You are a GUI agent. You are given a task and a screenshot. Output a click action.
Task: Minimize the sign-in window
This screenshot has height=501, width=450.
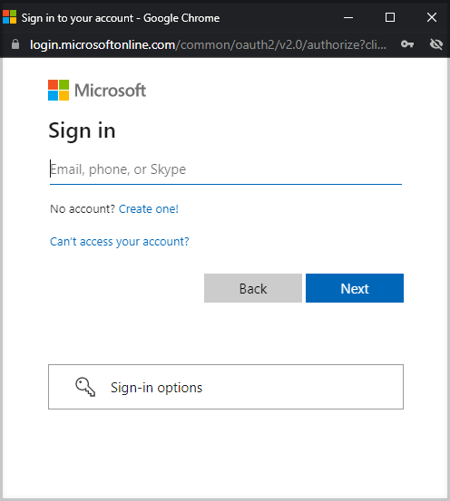pyautogui.click(x=348, y=17)
